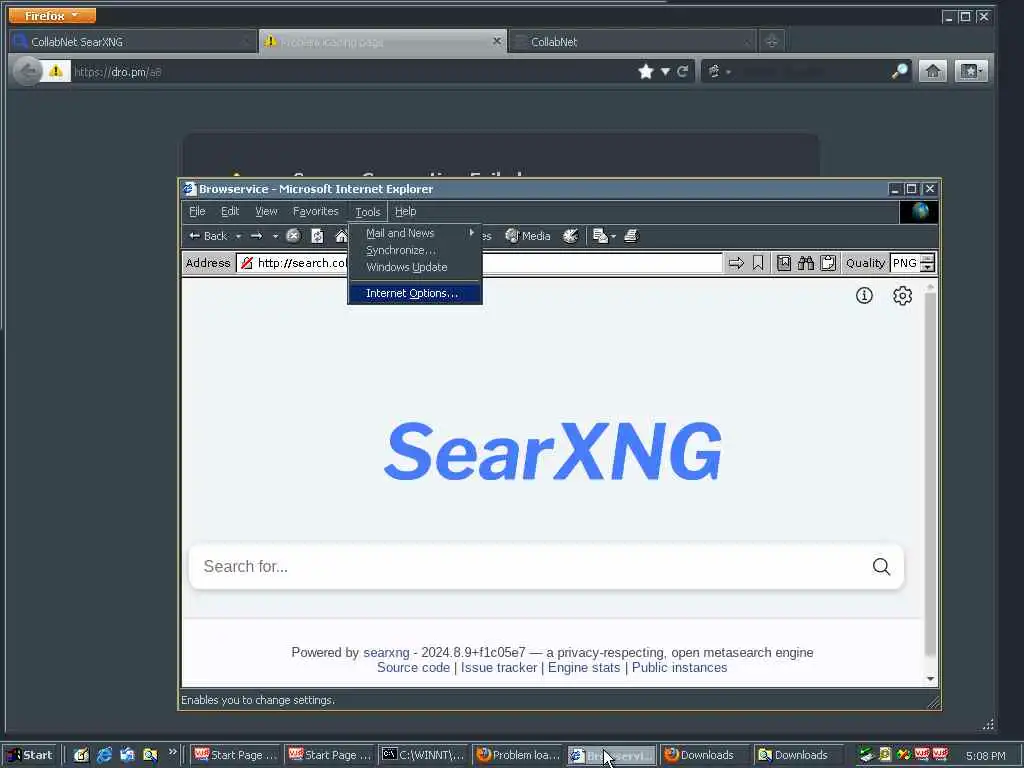Viewport: 1024px width, 768px height.
Task: Switch to C:\WINNT taskbar window
Action: (424, 756)
